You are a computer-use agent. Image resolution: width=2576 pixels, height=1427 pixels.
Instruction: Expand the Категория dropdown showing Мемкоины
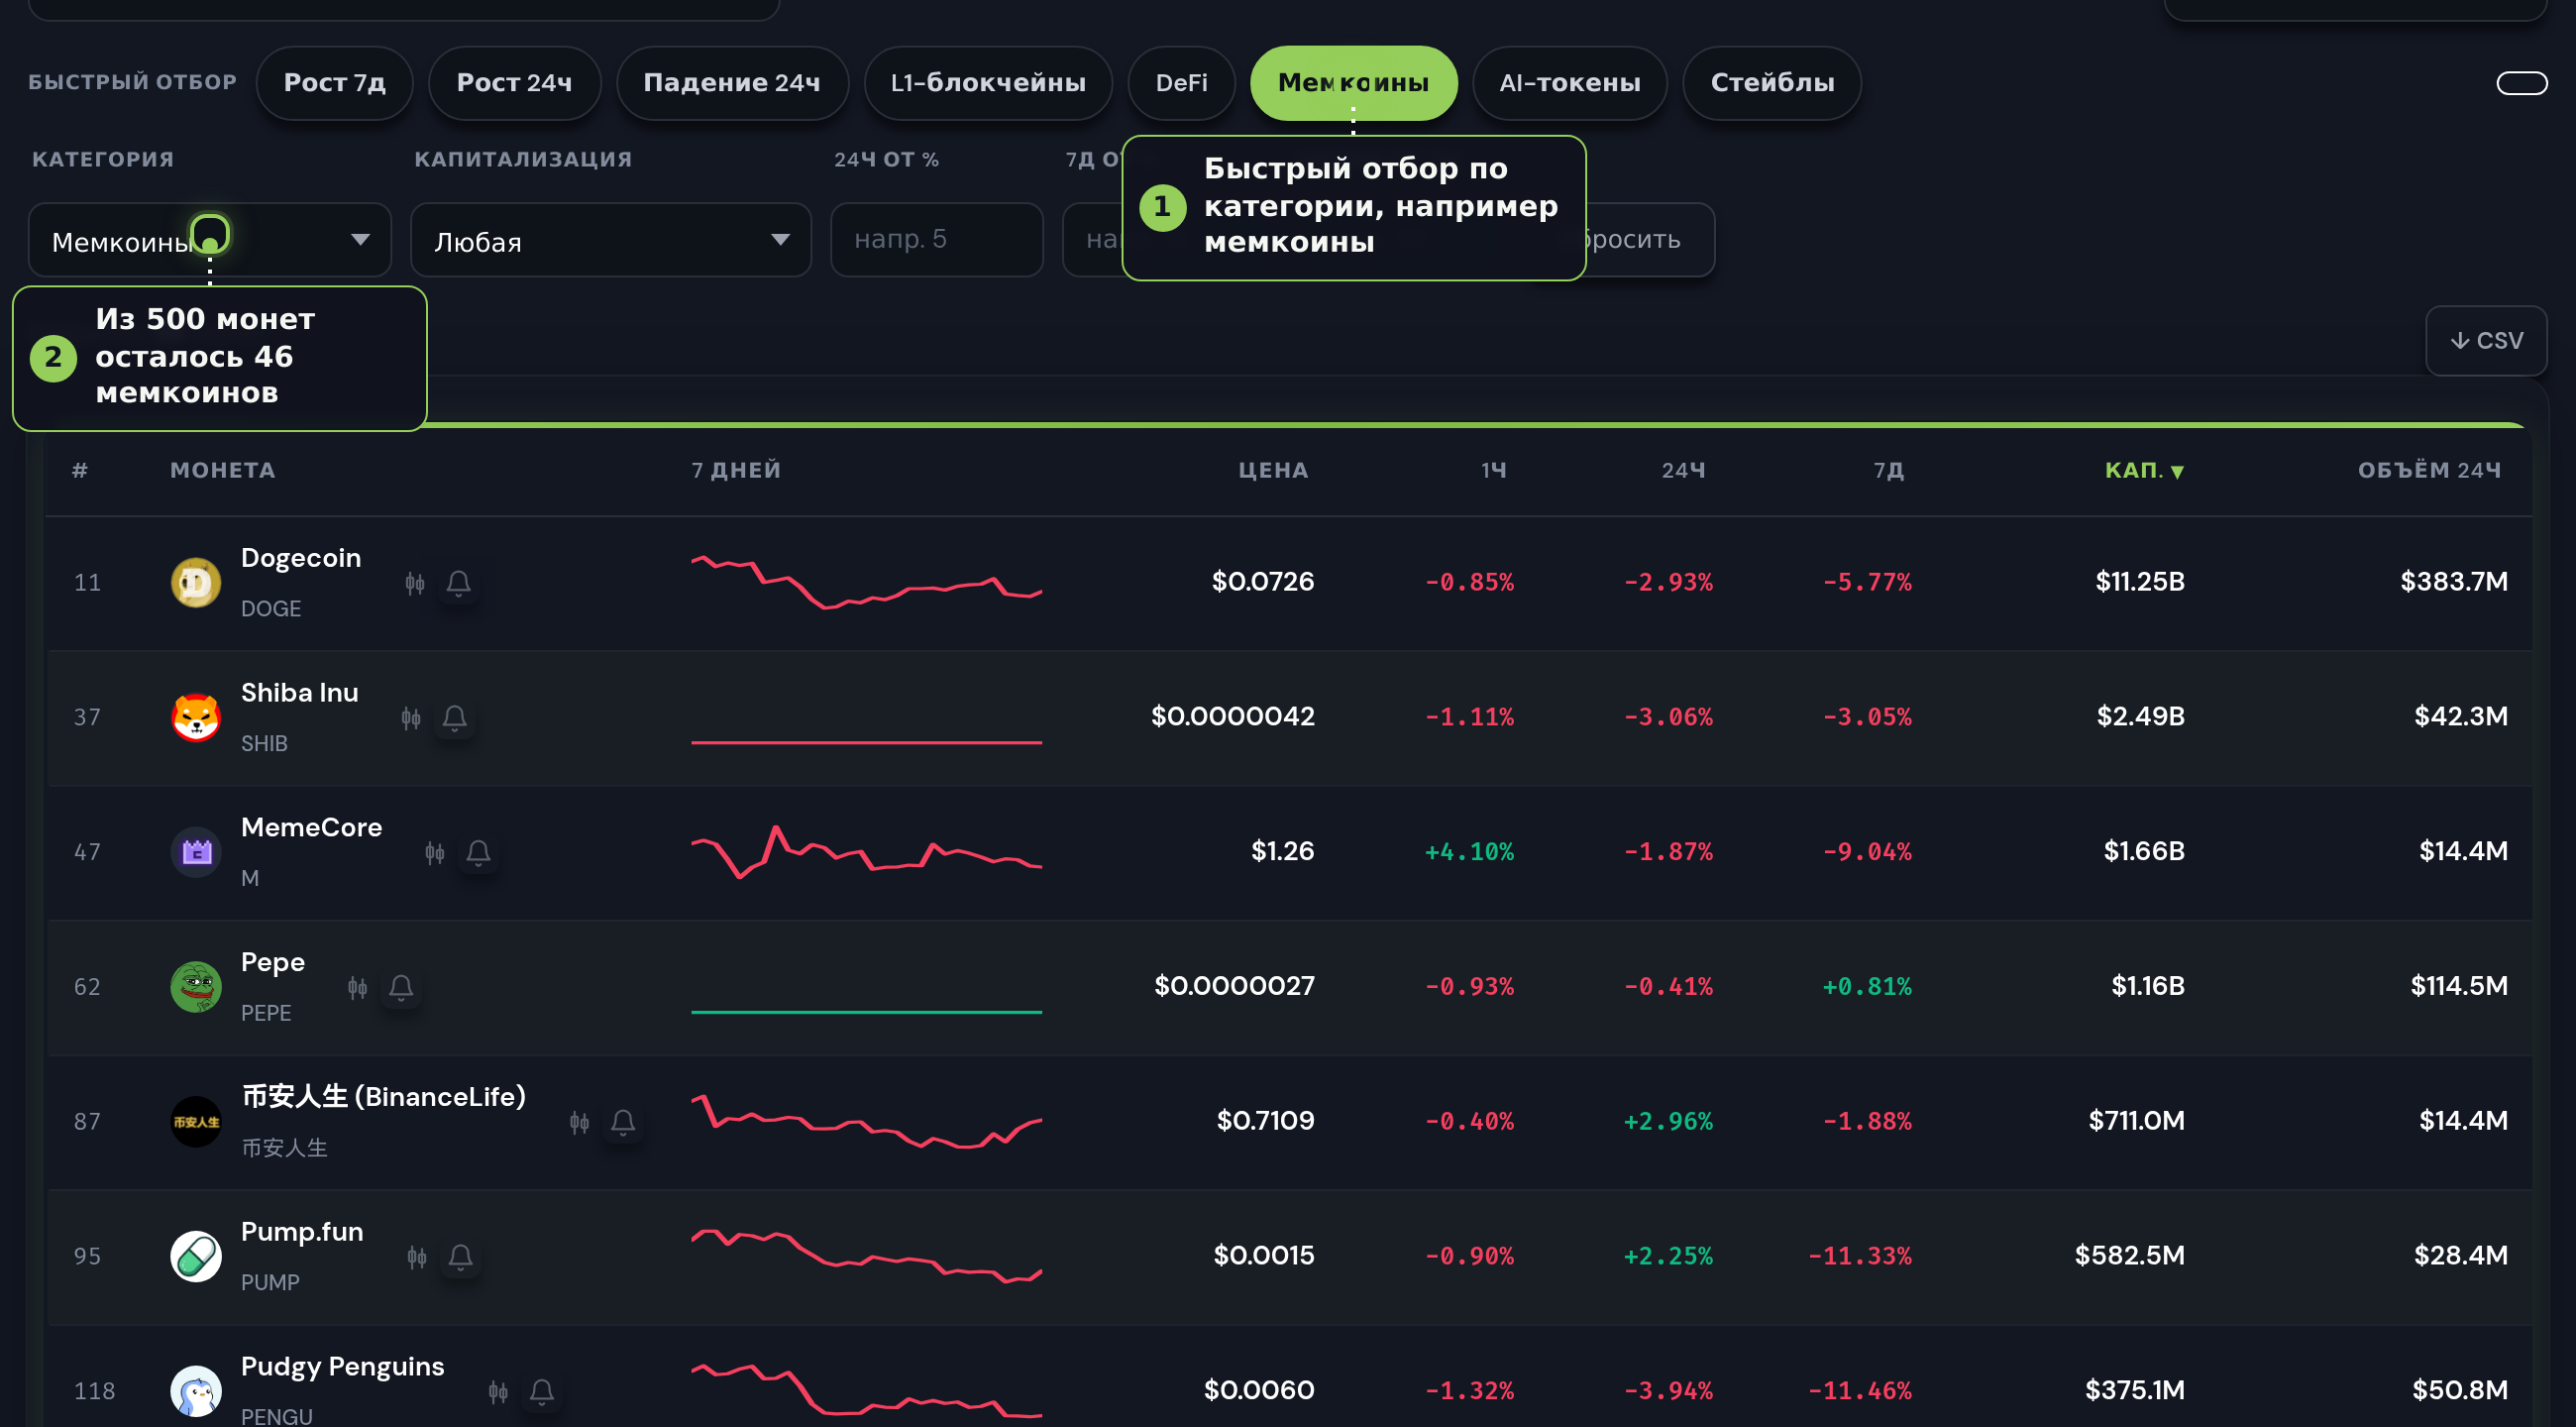point(209,240)
